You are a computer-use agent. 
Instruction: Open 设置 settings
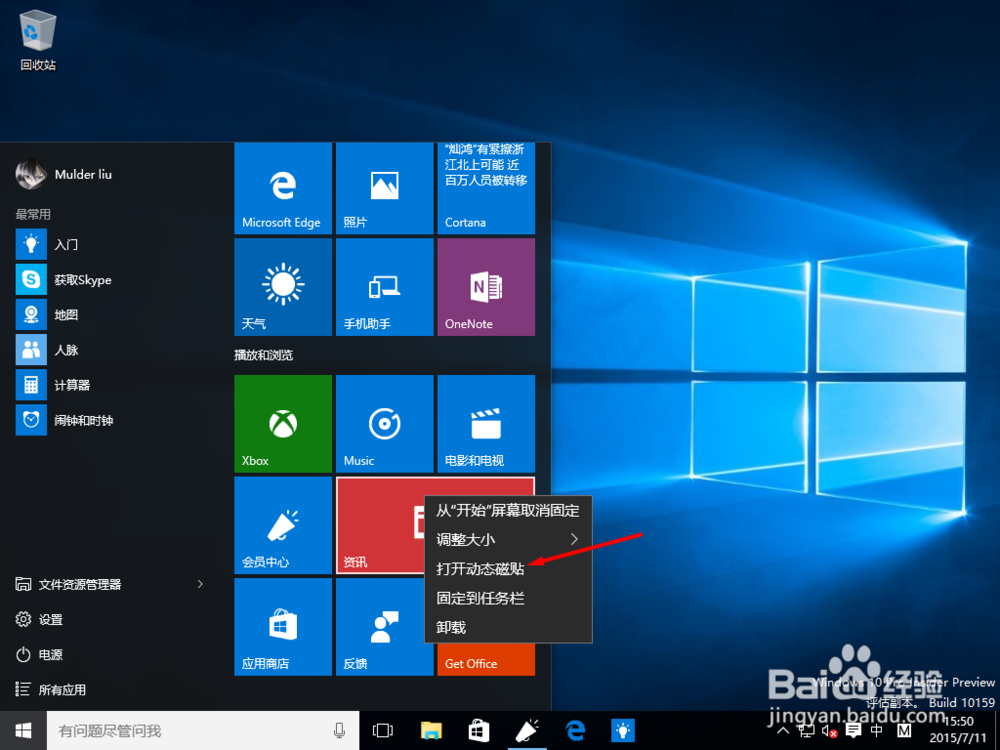39,619
